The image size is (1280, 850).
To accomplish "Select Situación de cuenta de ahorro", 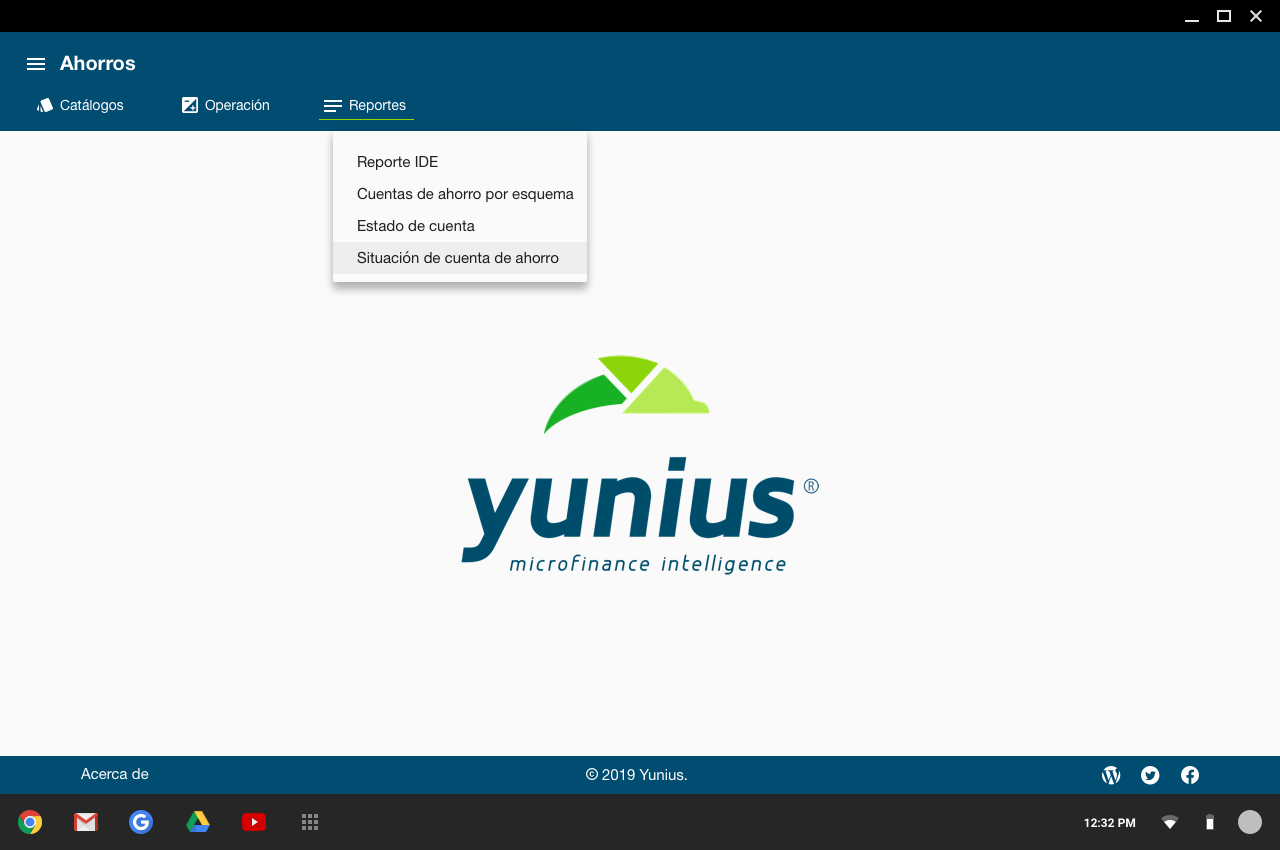I will (x=458, y=258).
